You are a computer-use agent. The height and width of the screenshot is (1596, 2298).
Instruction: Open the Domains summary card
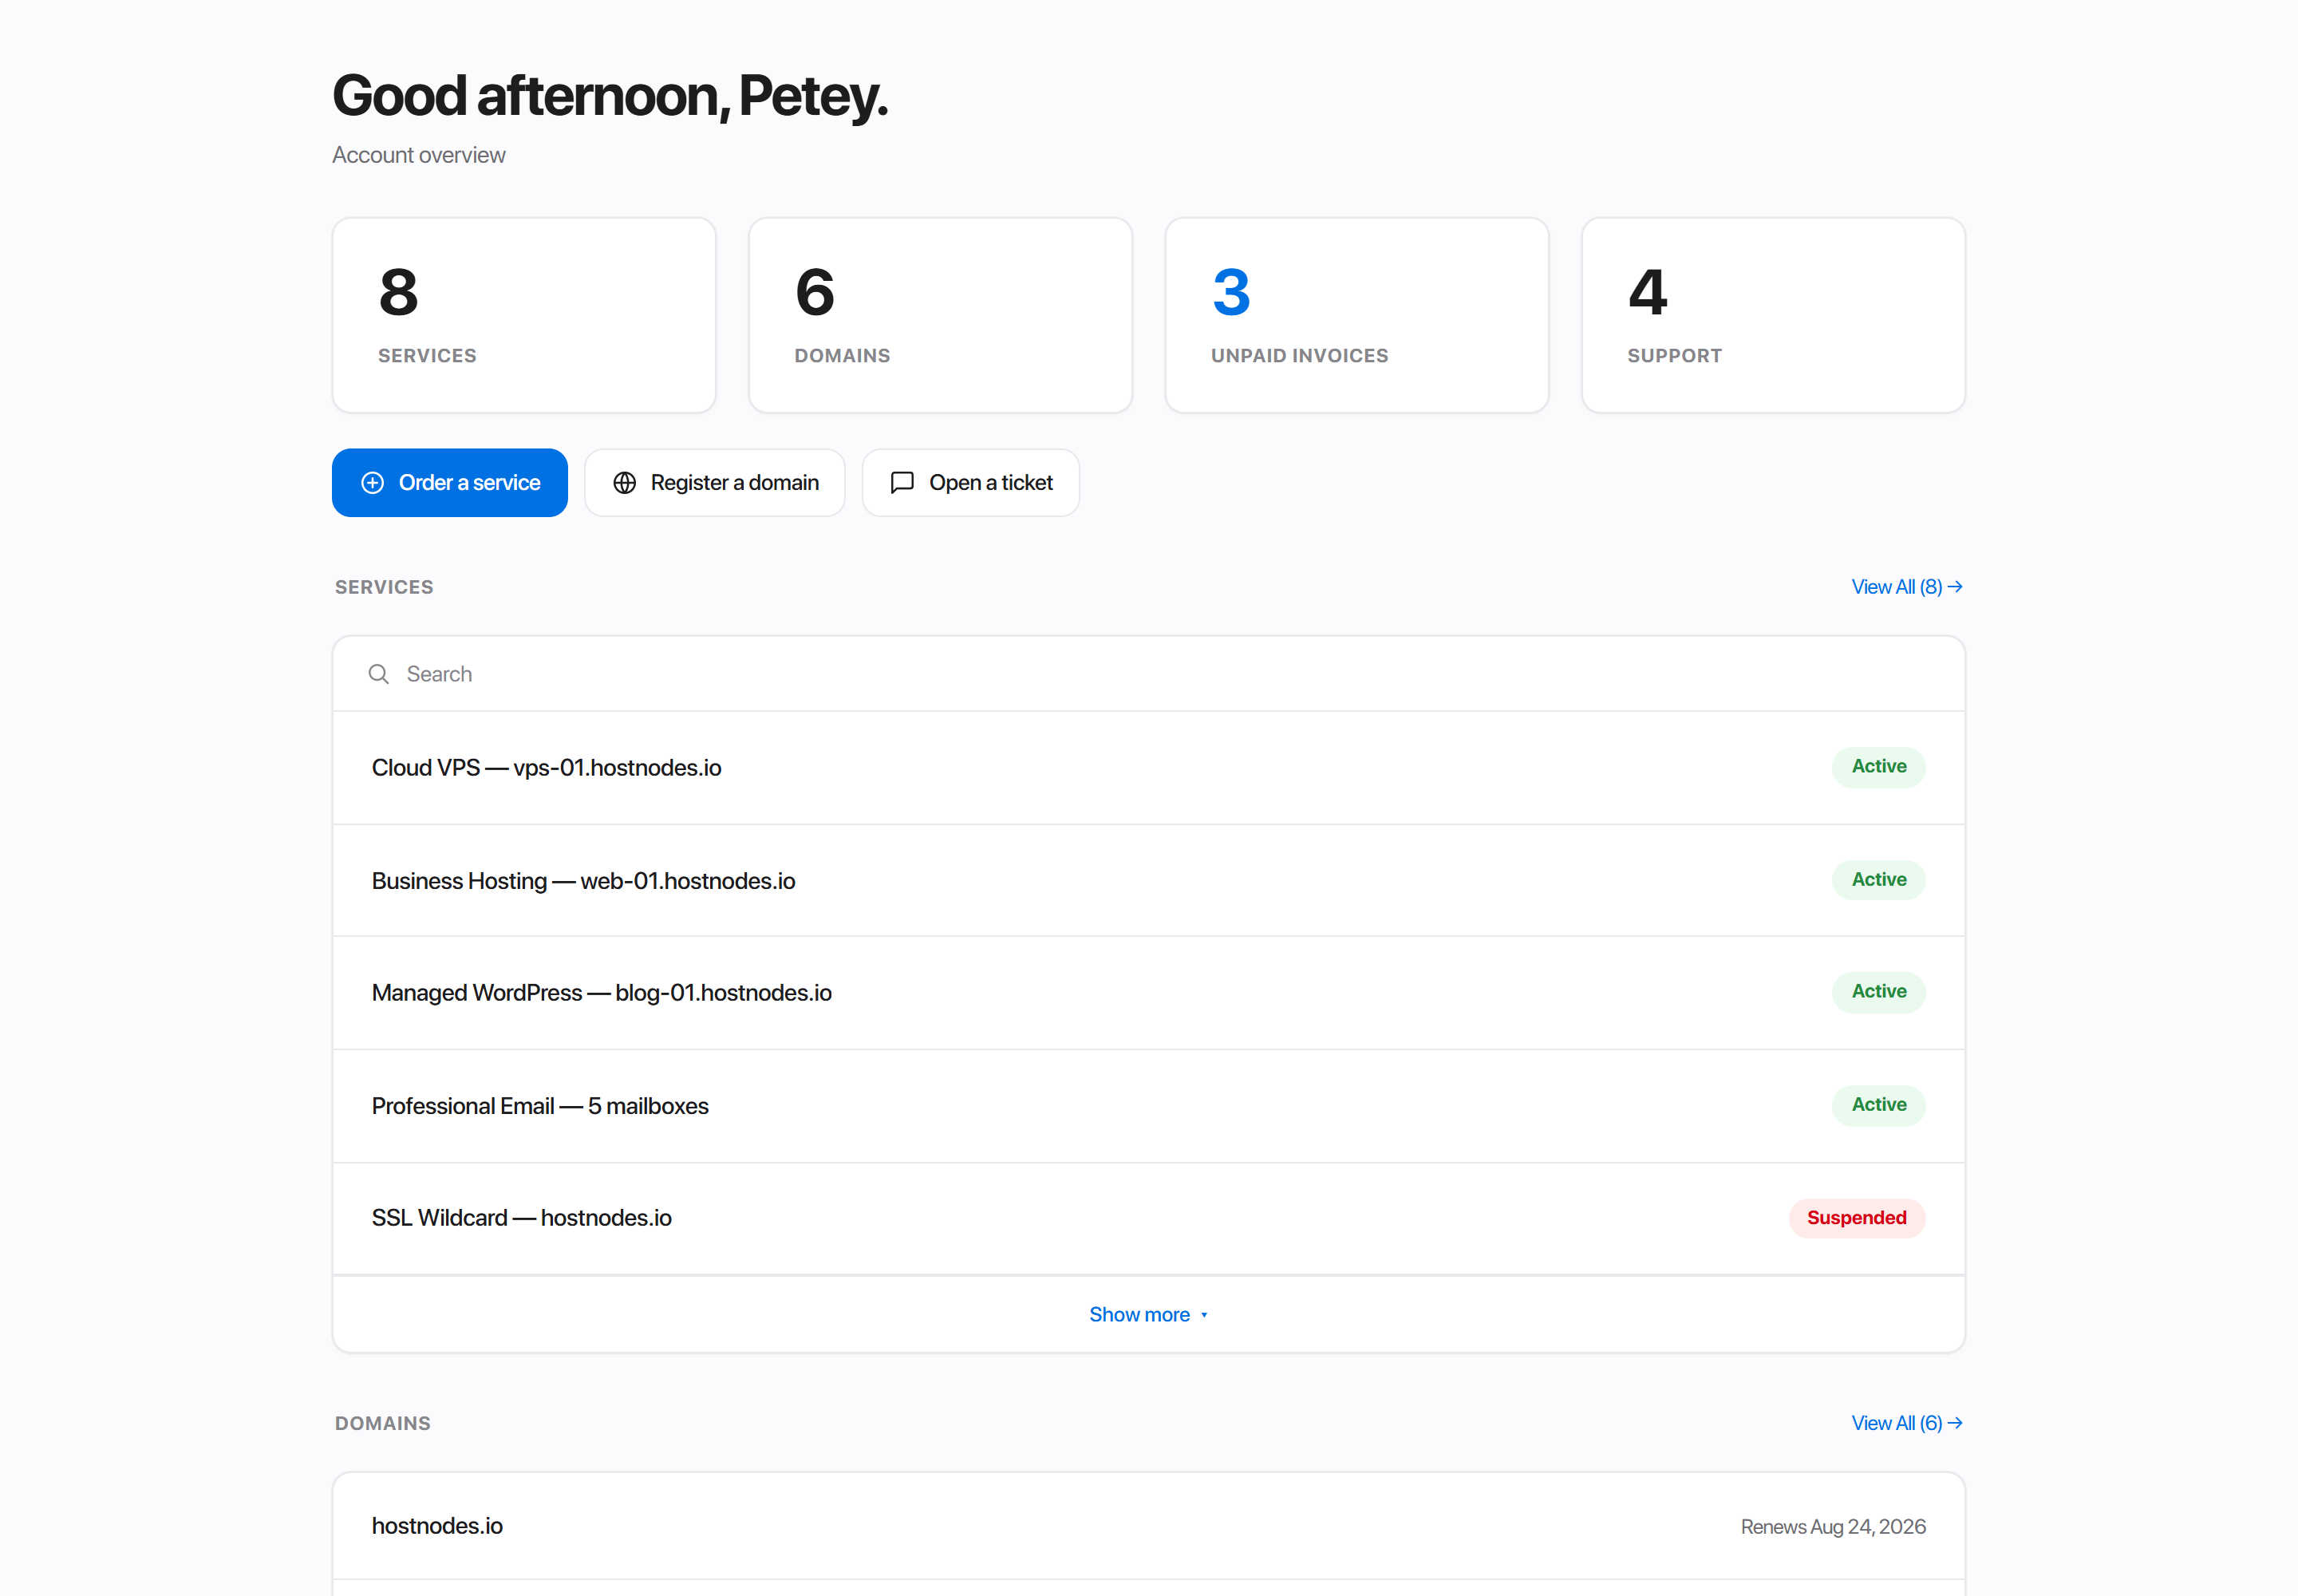[940, 315]
